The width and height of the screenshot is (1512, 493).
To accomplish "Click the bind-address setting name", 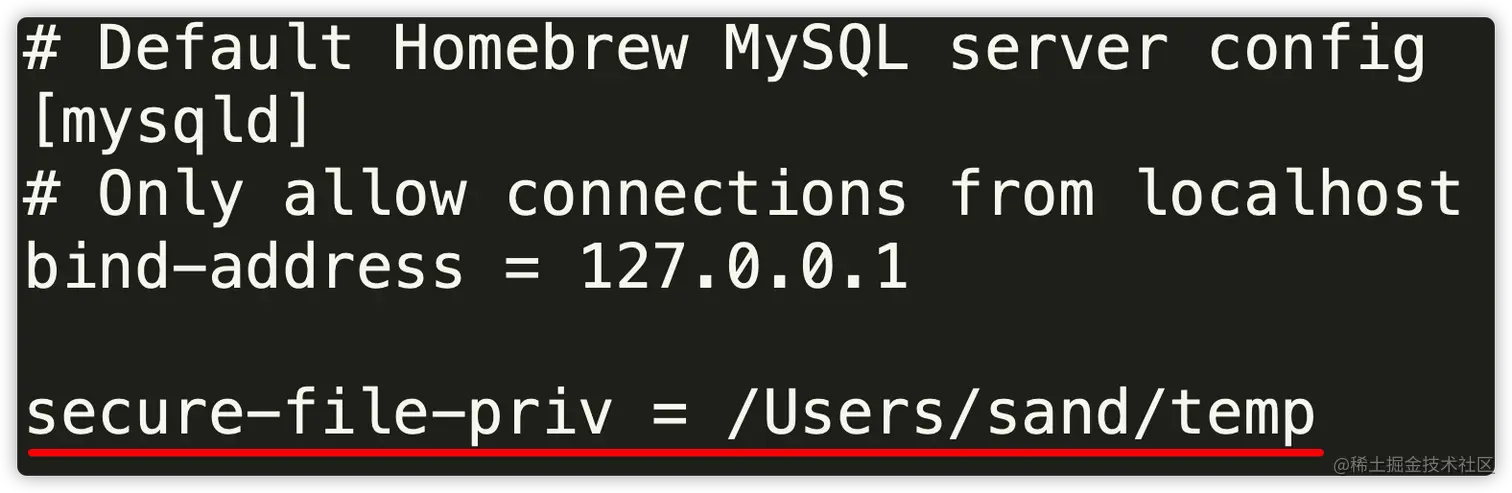I will [244, 267].
